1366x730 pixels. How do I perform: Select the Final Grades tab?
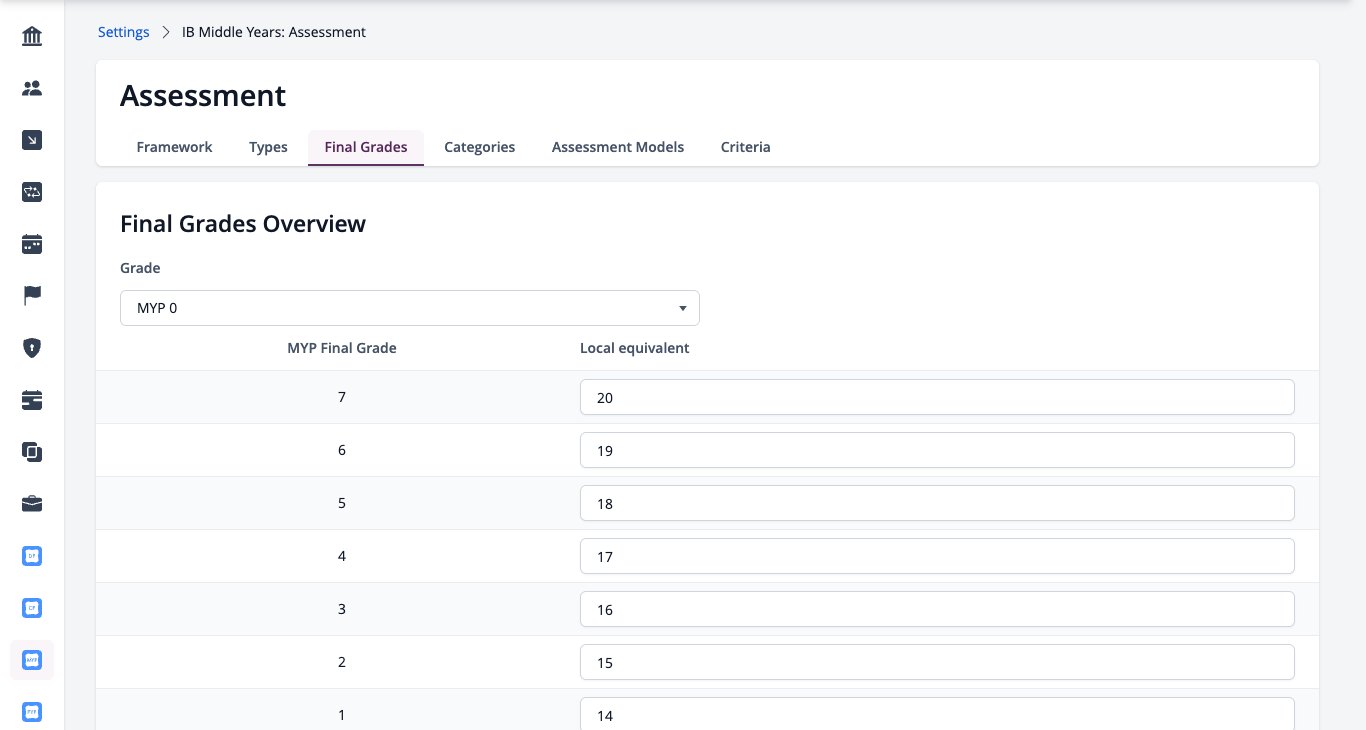coord(366,147)
